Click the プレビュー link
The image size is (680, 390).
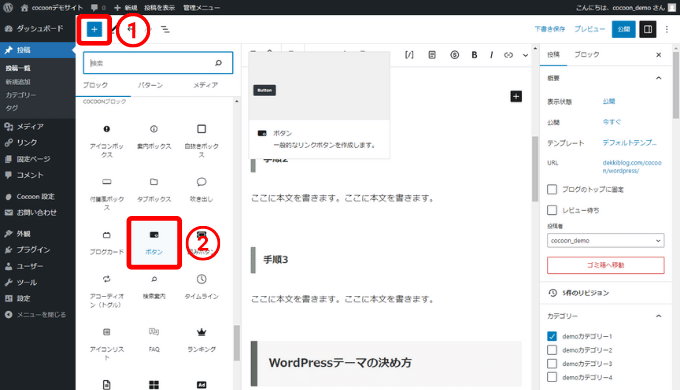pyautogui.click(x=589, y=29)
